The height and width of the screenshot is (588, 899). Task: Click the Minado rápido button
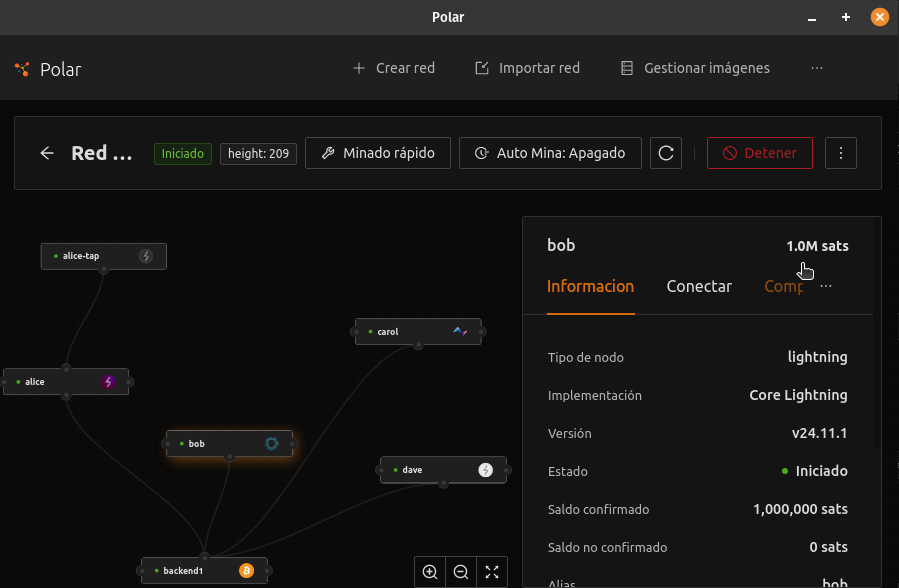pos(377,153)
